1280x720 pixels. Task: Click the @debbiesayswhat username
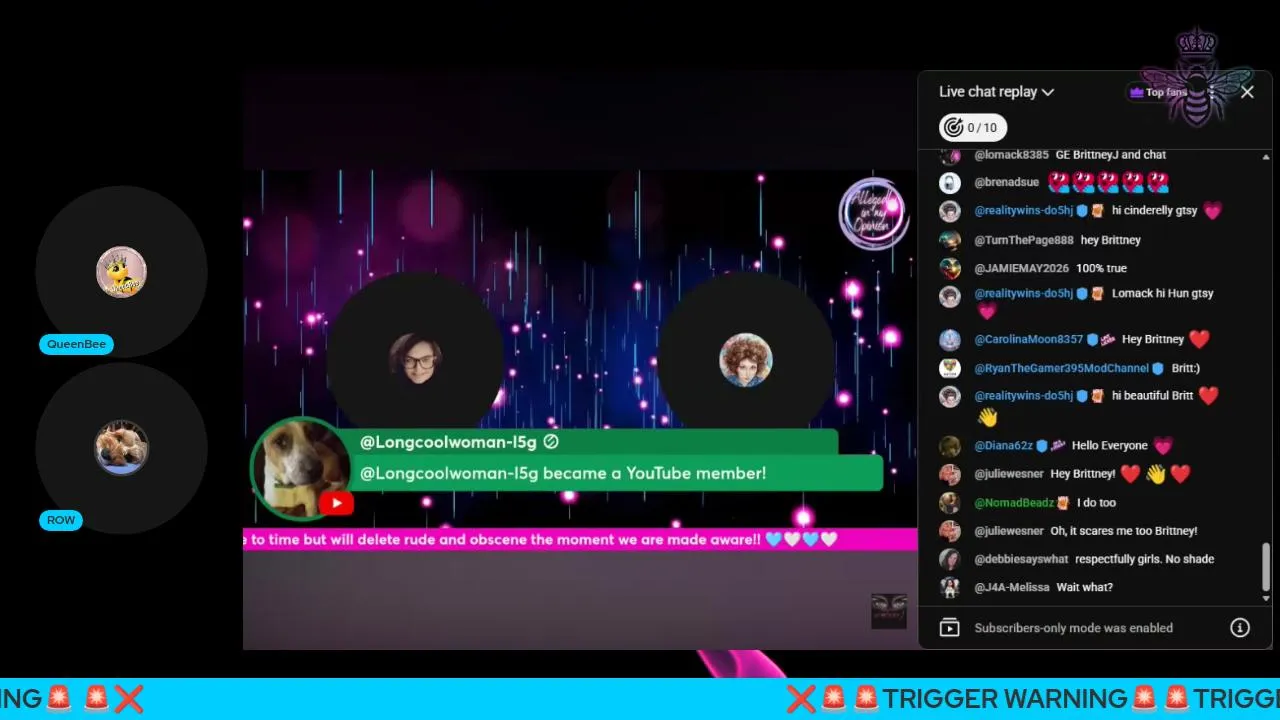point(1021,559)
